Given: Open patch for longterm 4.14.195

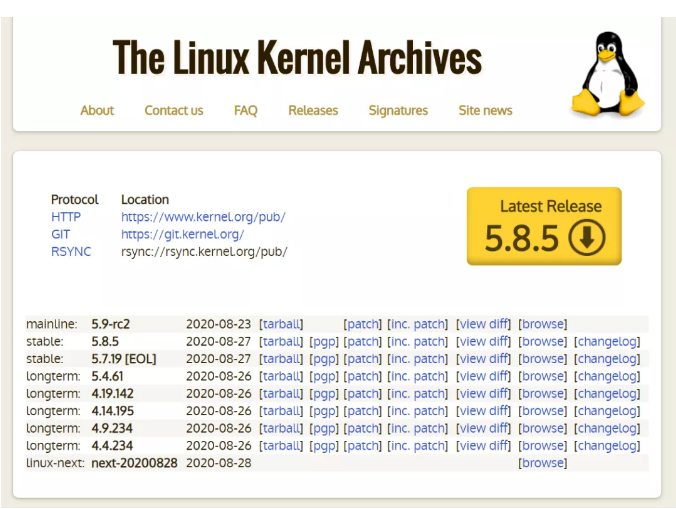Looking at the screenshot, I should coord(363,411).
